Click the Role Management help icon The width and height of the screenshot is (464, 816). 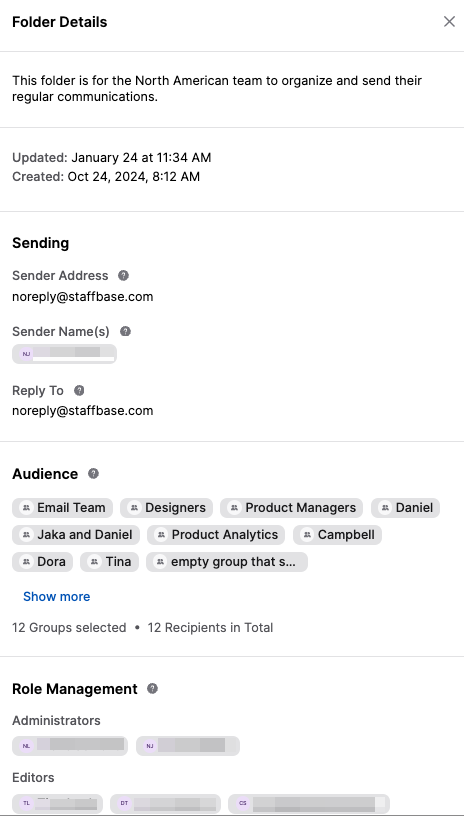tap(152, 688)
